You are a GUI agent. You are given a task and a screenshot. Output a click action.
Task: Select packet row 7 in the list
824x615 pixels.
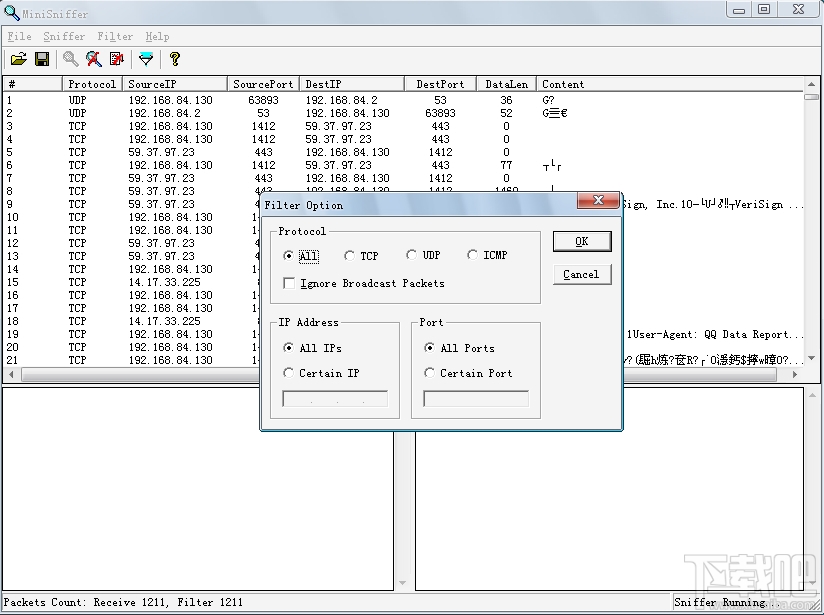403,178
